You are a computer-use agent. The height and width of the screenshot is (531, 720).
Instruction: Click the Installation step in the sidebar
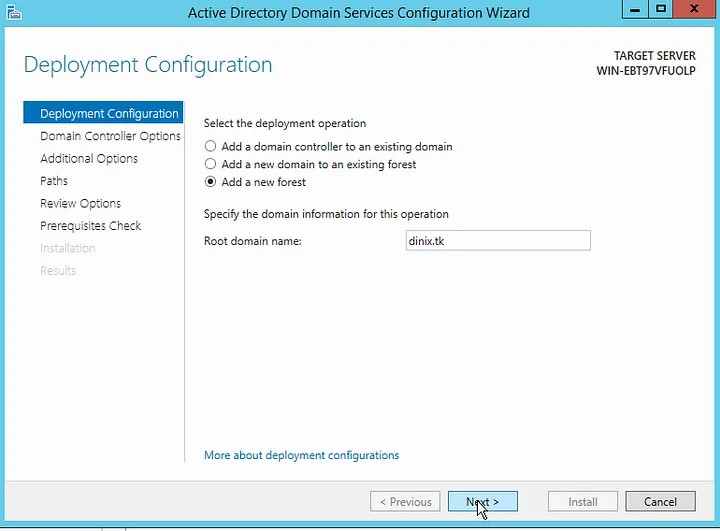point(68,249)
